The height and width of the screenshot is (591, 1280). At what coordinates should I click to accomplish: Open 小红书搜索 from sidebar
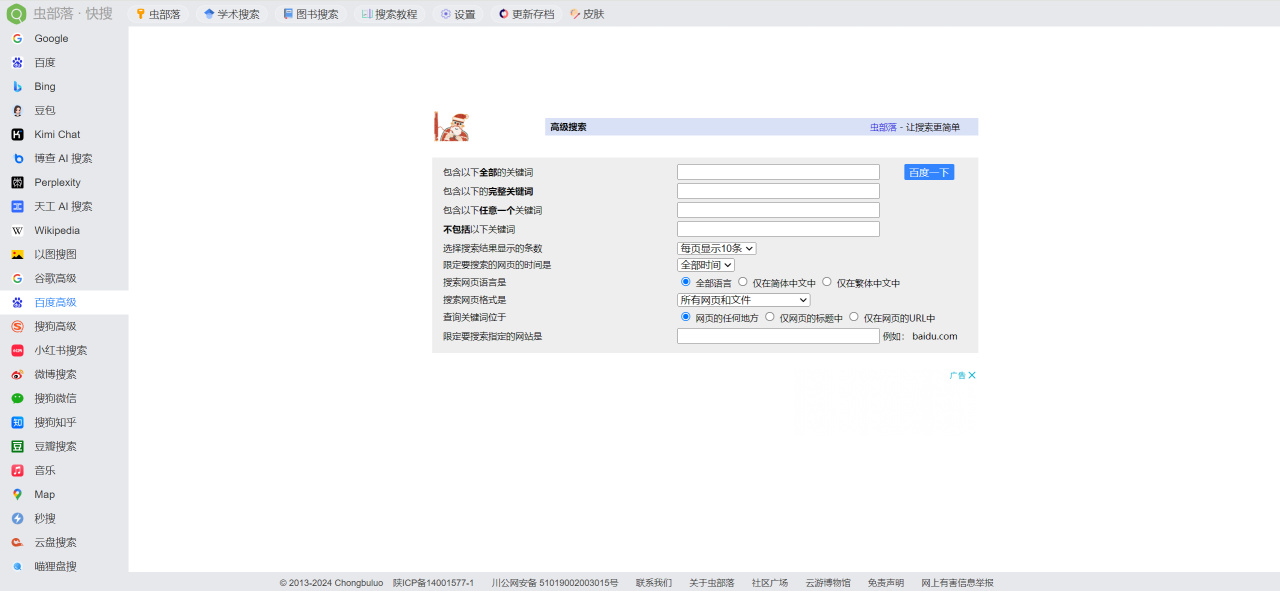click(64, 350)
